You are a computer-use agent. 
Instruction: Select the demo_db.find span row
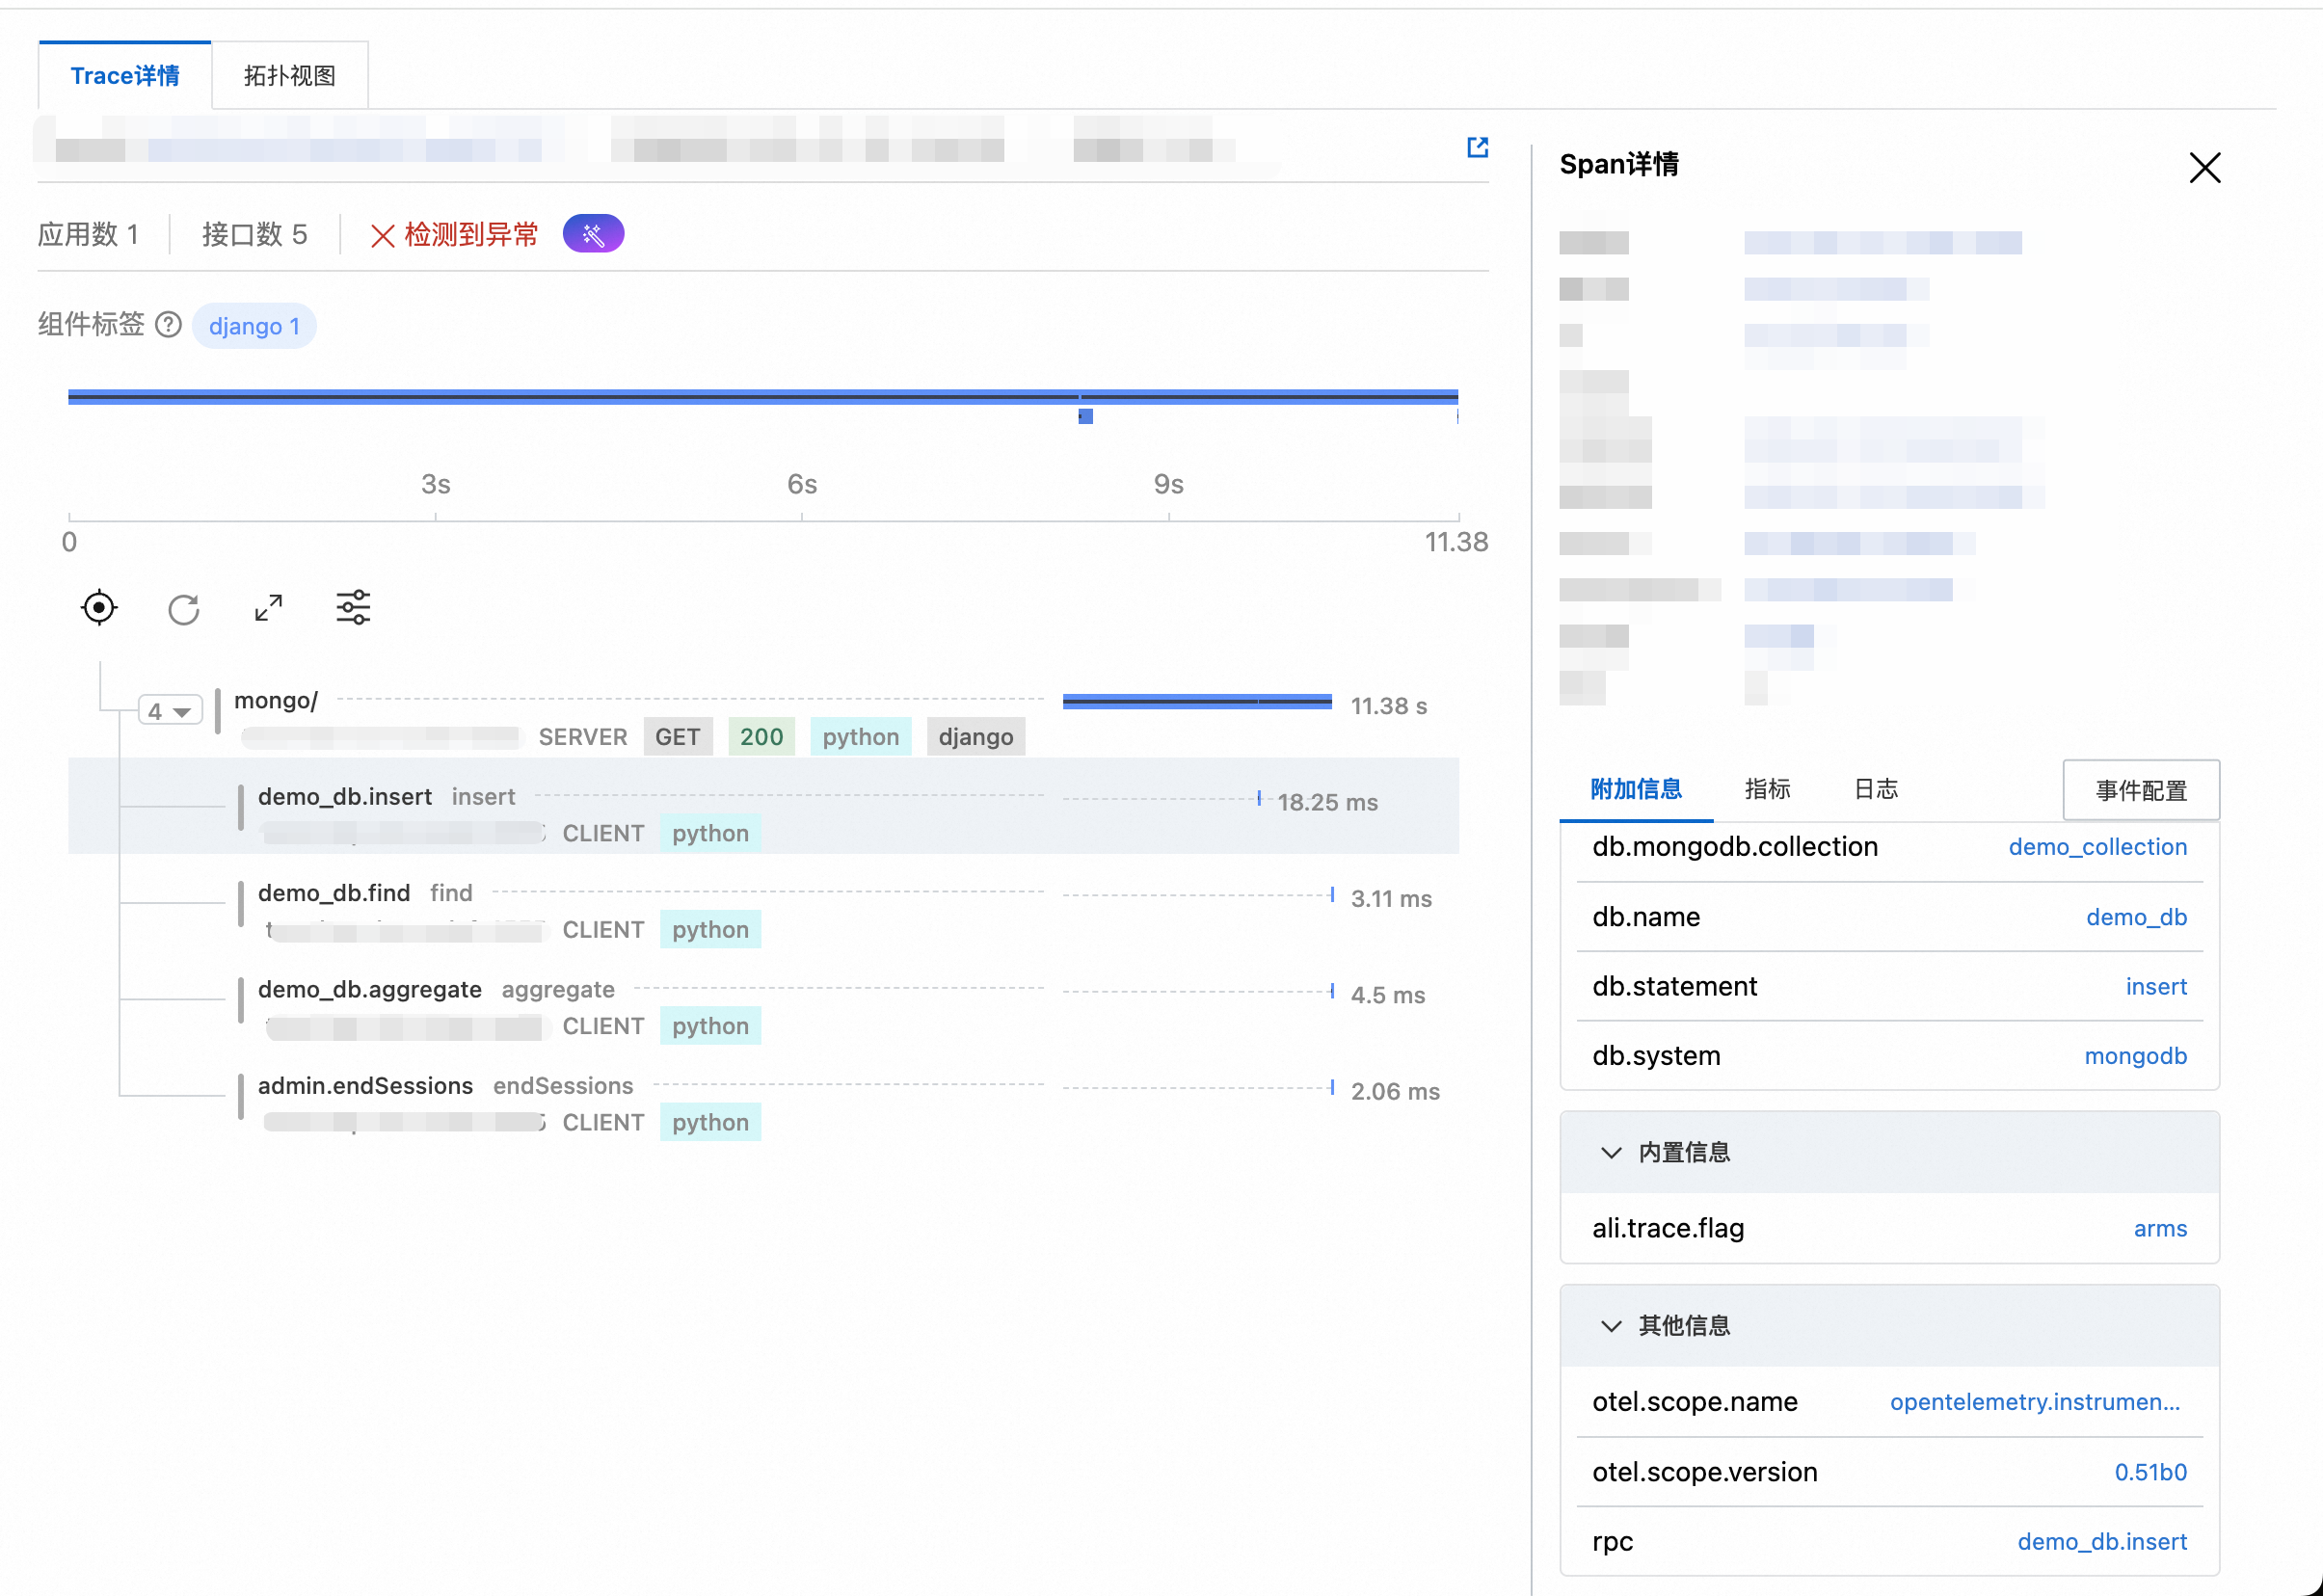[334, 893]
